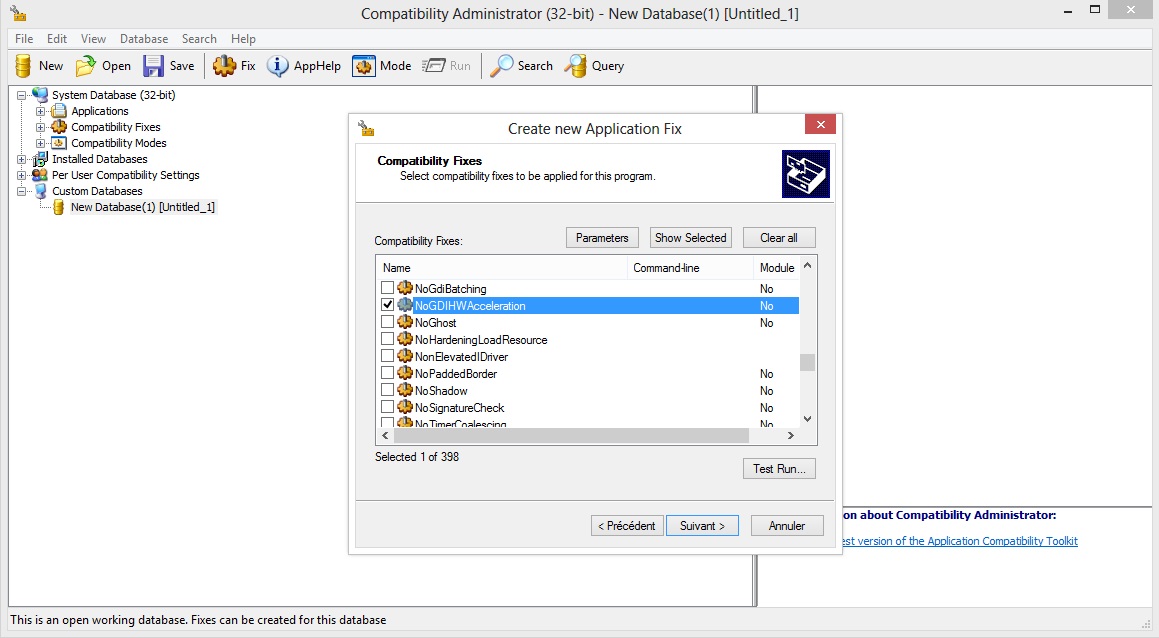This screenshot has width=1159, height=638.
Task: Collapse the System Database (32-bit) node
Action: tap(21, 95)
